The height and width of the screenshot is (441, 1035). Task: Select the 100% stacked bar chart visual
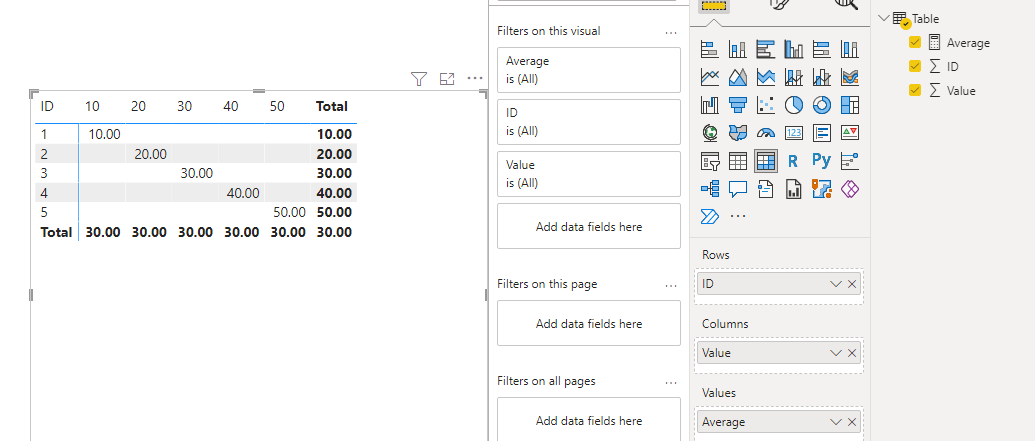click(822, 49)
